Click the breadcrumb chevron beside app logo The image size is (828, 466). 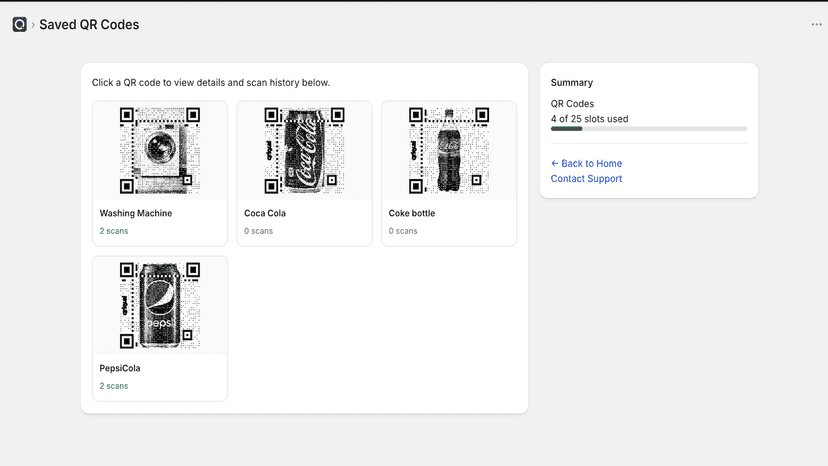[x=33, y=25]
